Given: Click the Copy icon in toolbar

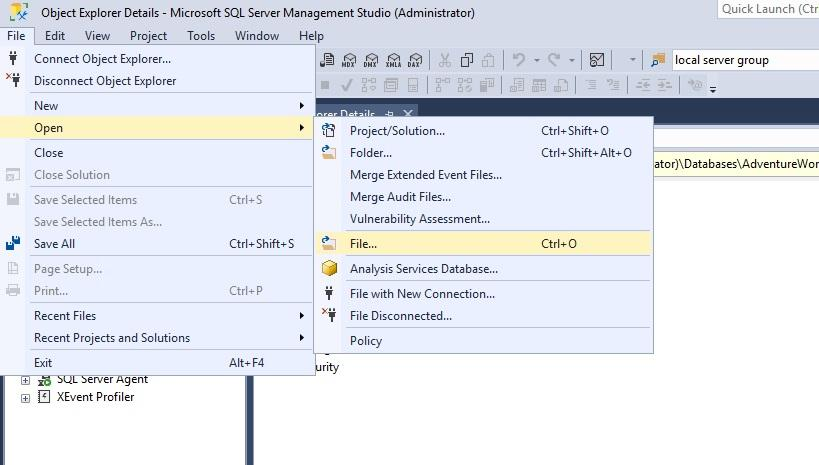Looking at the screenshot, I should point(466,60).
